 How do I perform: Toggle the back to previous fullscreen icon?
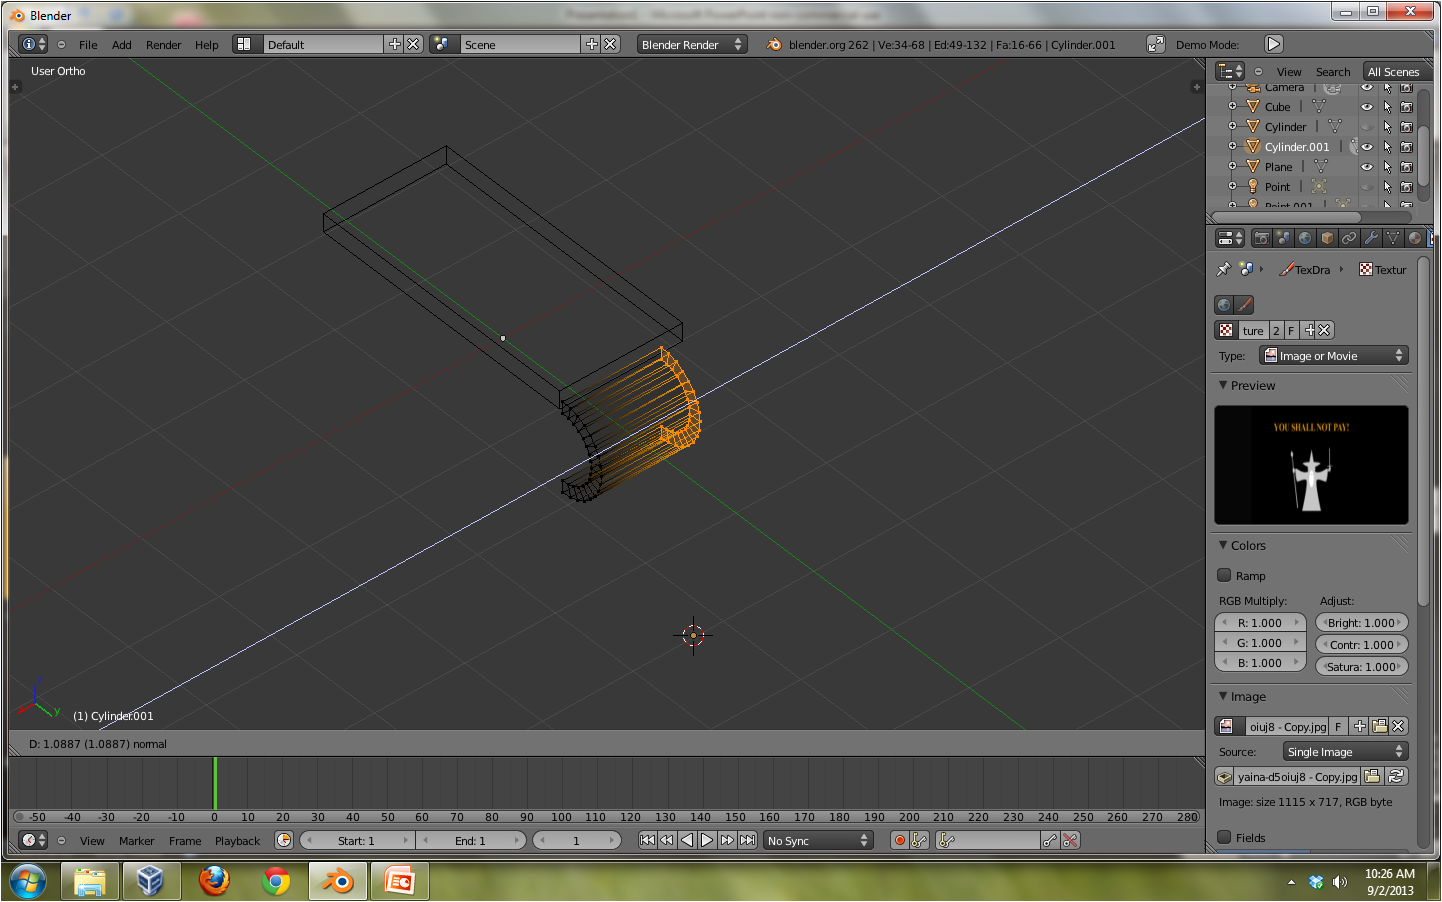(1155, 44)
